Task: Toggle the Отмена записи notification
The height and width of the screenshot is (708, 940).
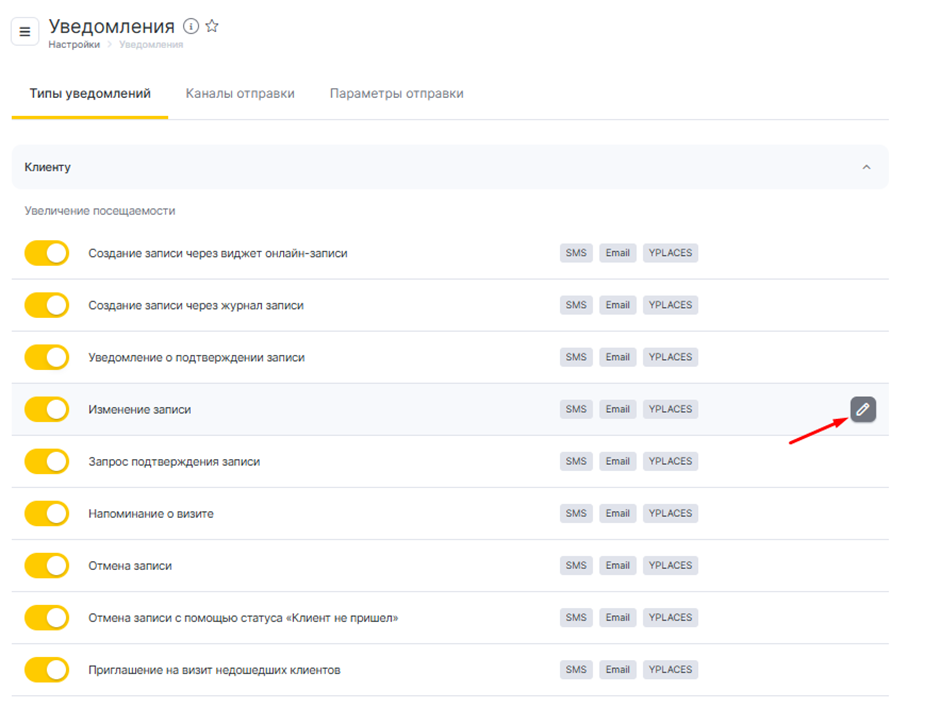Action: tap(46, 565)
